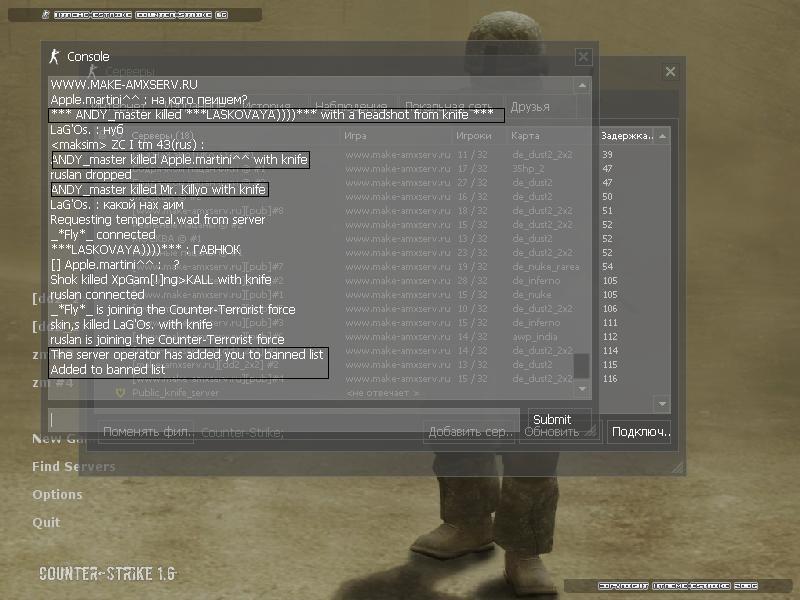
Task: Sort servers by the Игра column
Action: point(396,136)
